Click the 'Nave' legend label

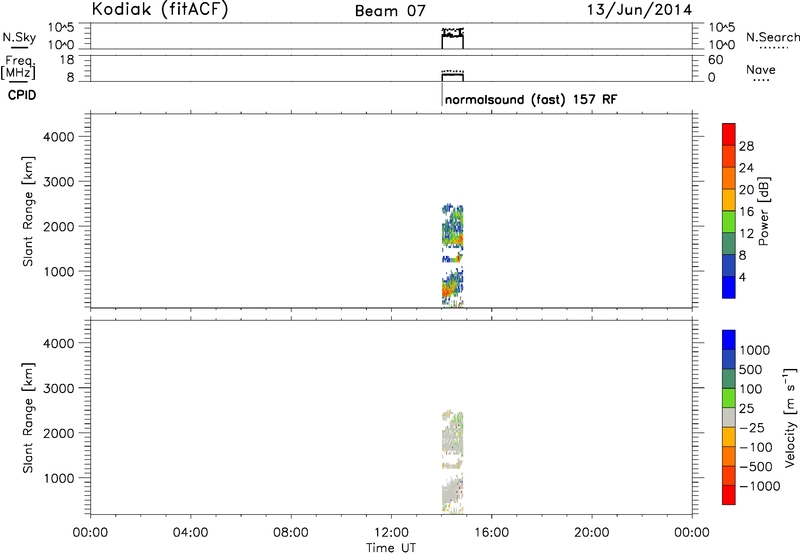pyautogui.click(x=761, y=70)
